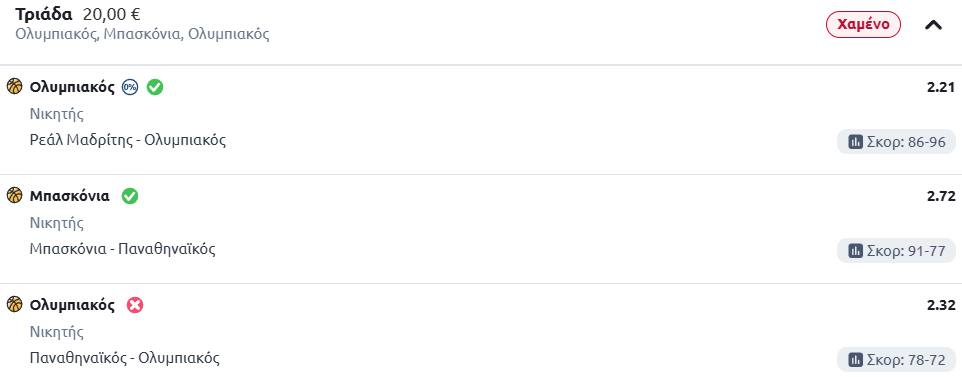Click the green checkmark next to Μπασκόνια
This screenshot has width=962, height=377.
click(x=130, y=196)
